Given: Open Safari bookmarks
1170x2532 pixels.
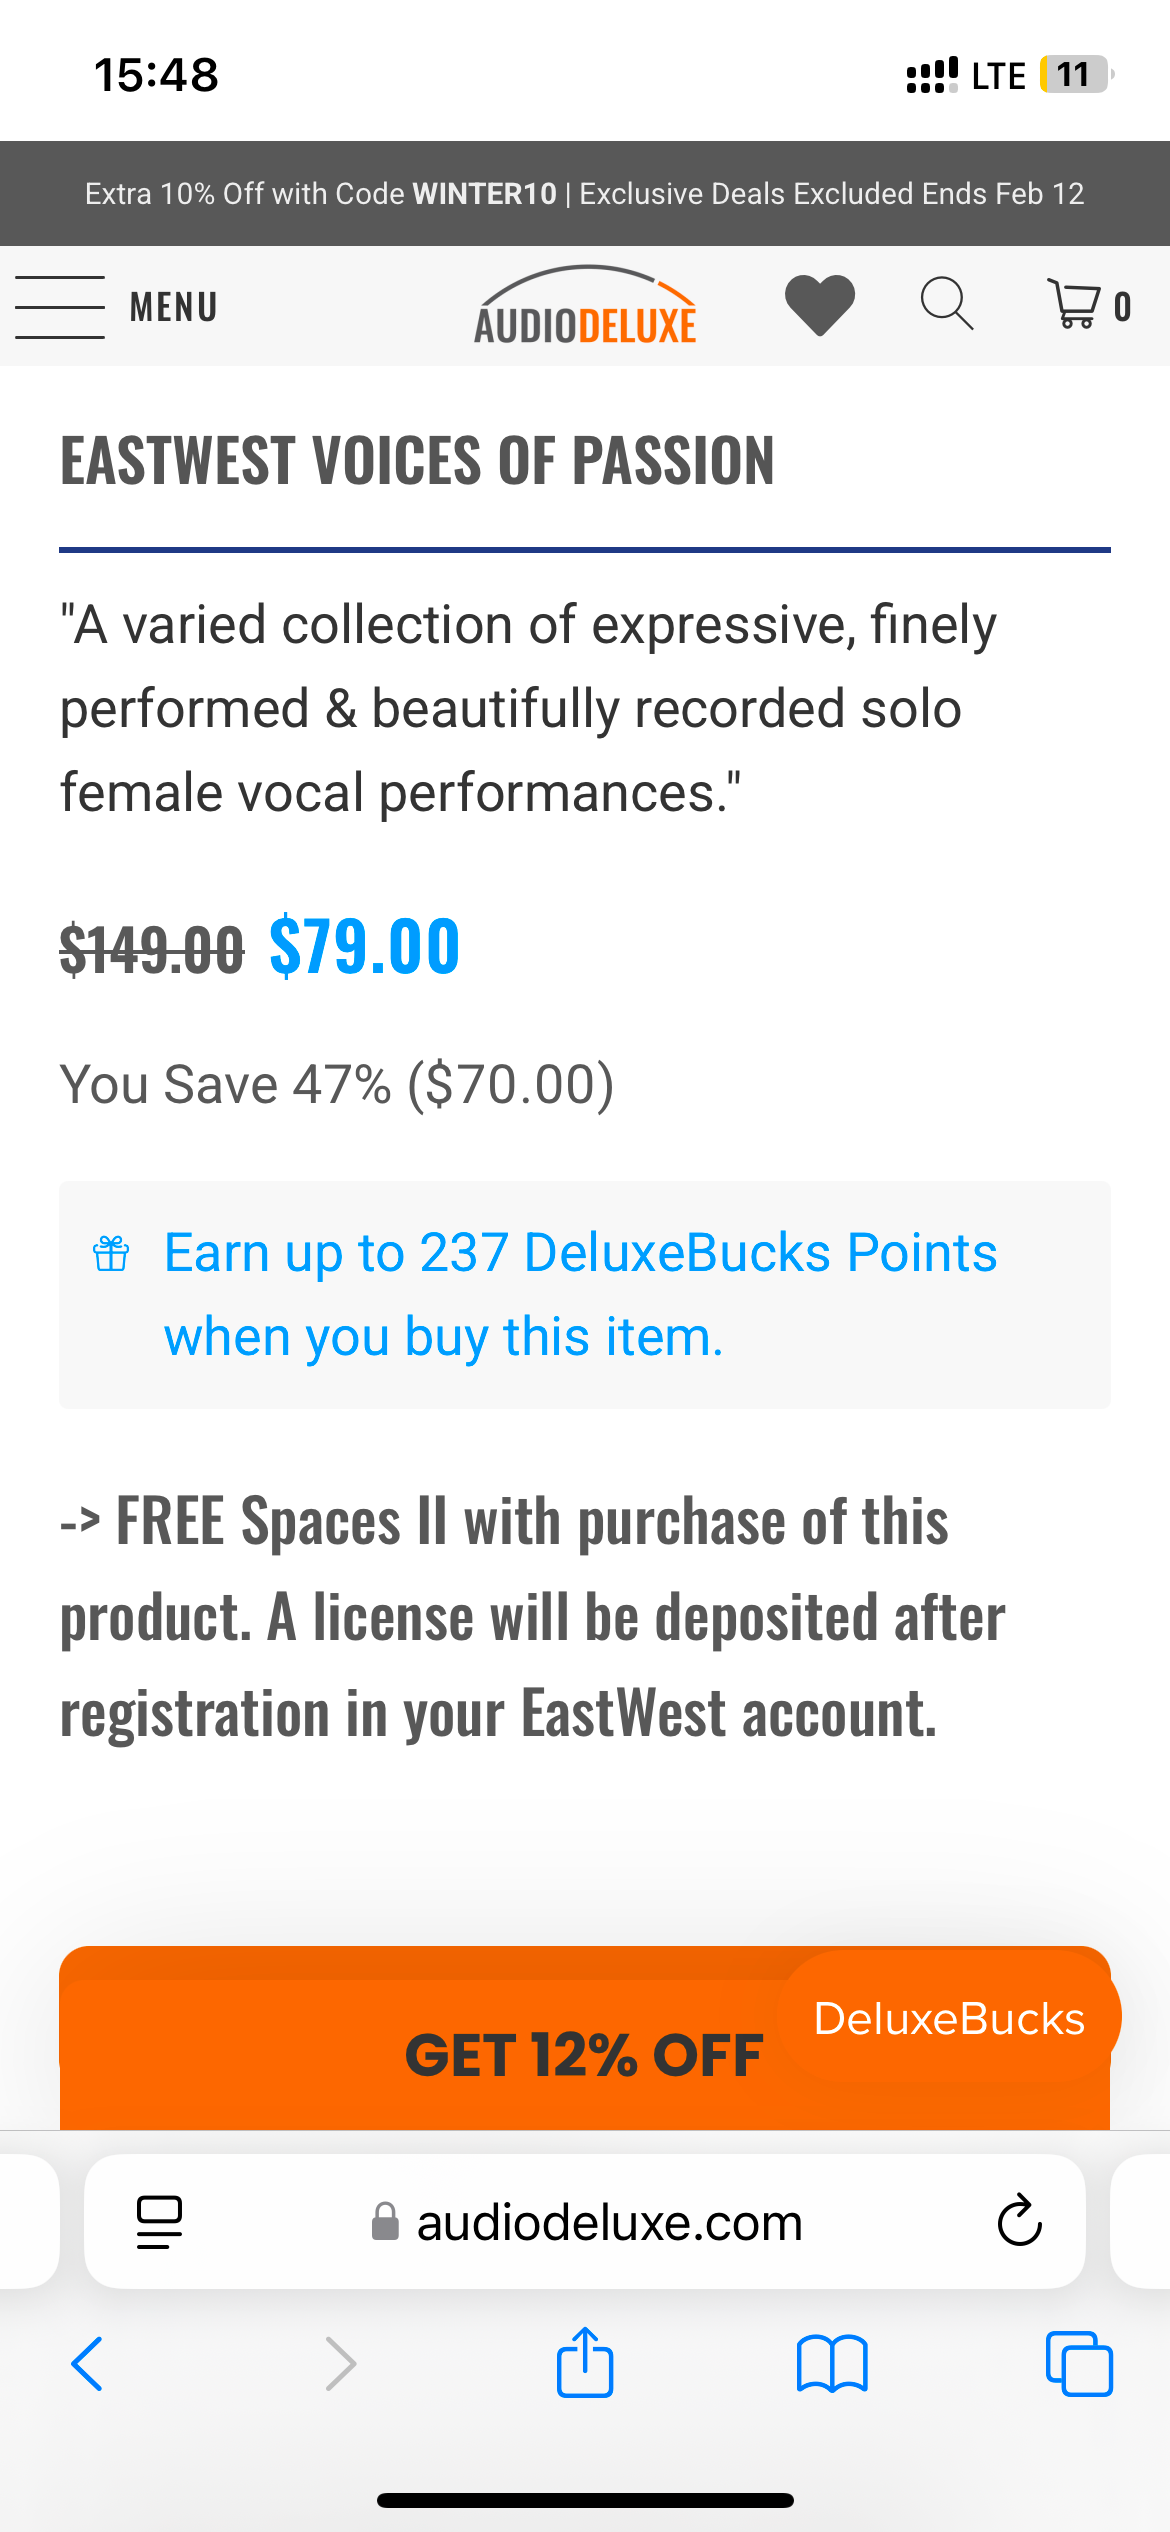Looking at the screenshot, I should 832,2364.
